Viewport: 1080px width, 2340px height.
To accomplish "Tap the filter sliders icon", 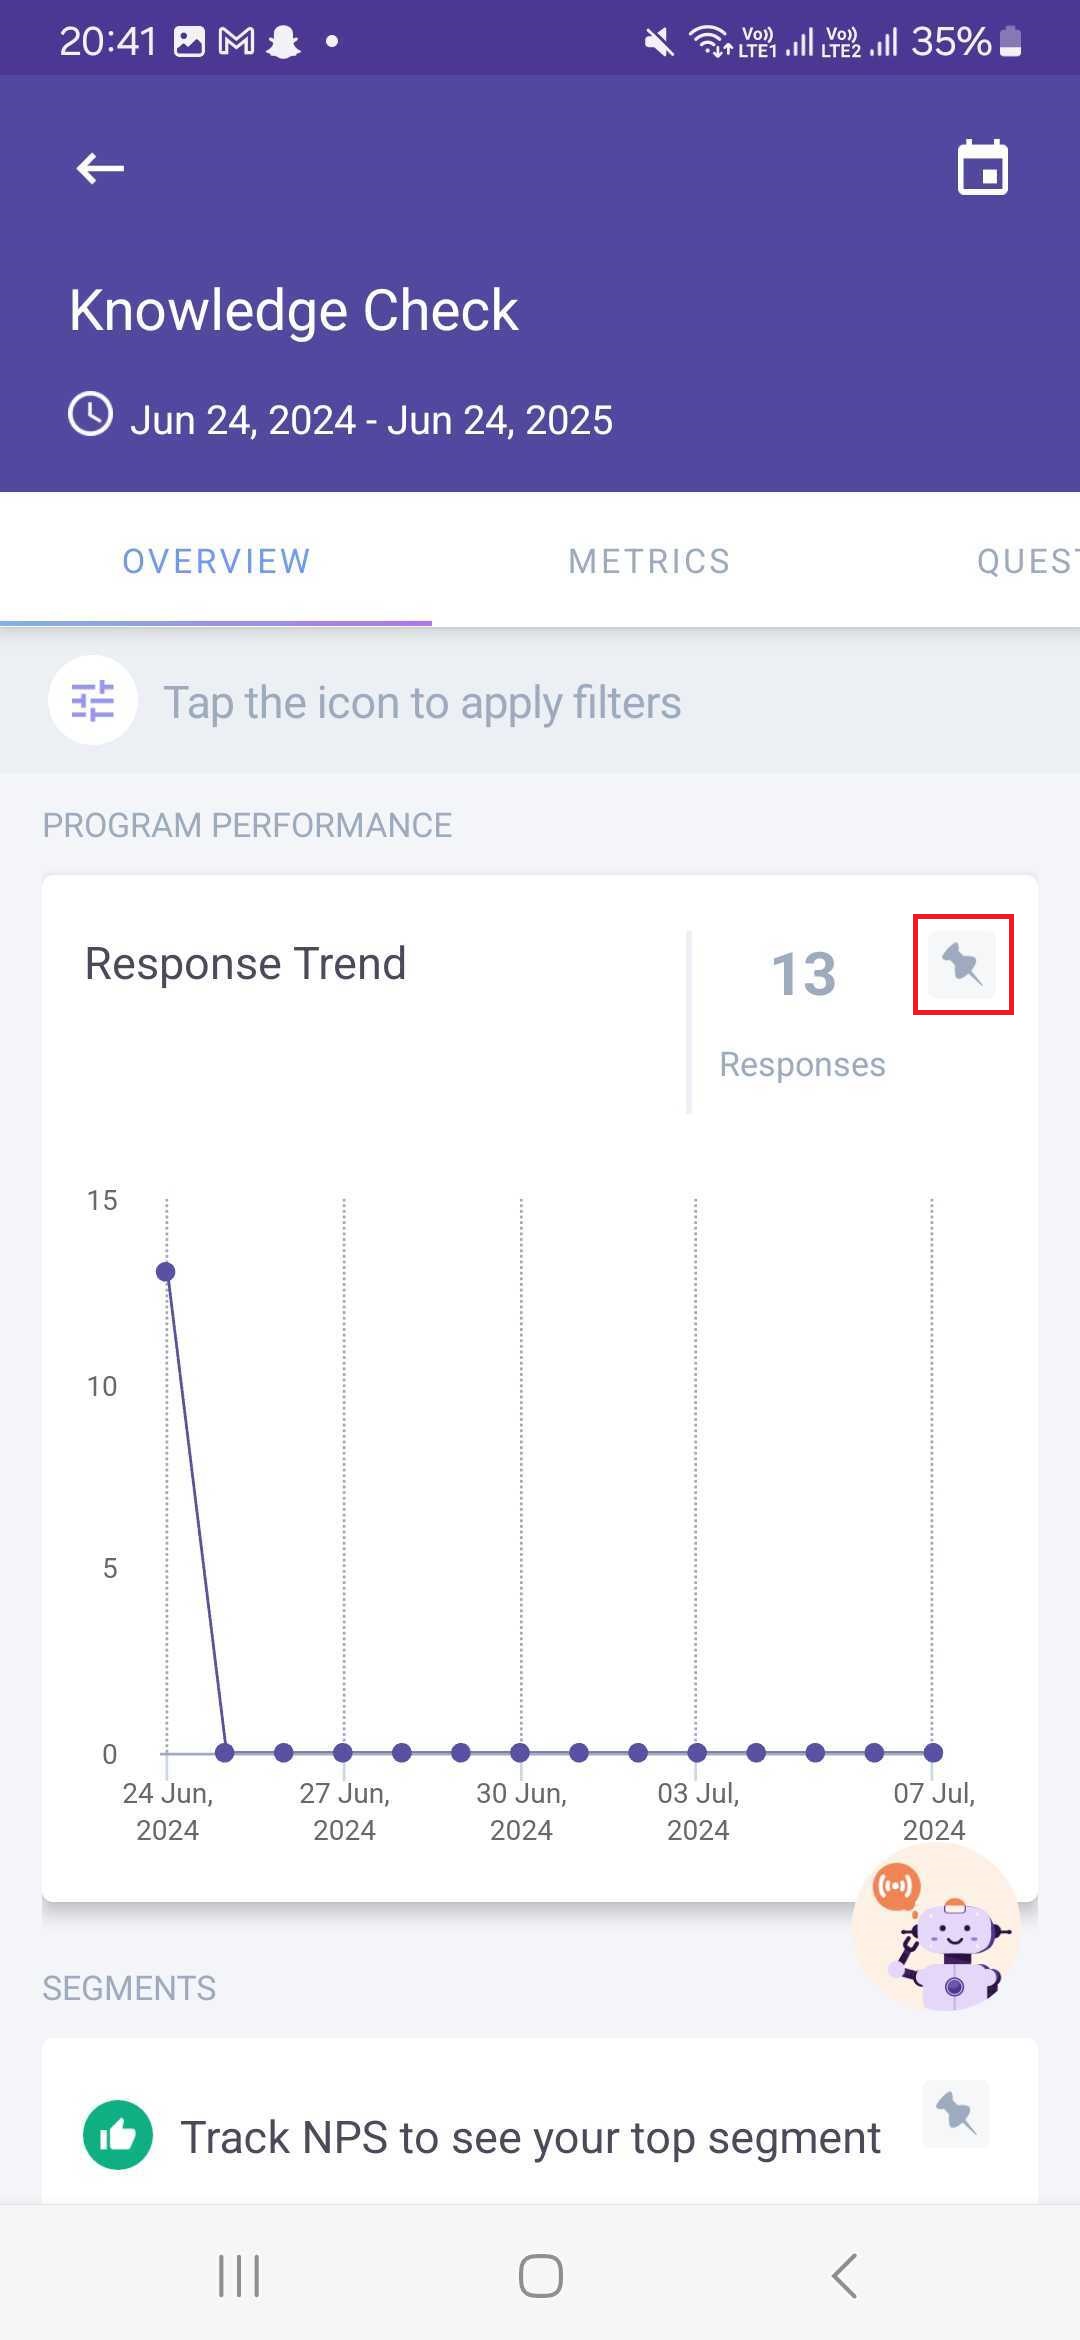I will [93, 701].
